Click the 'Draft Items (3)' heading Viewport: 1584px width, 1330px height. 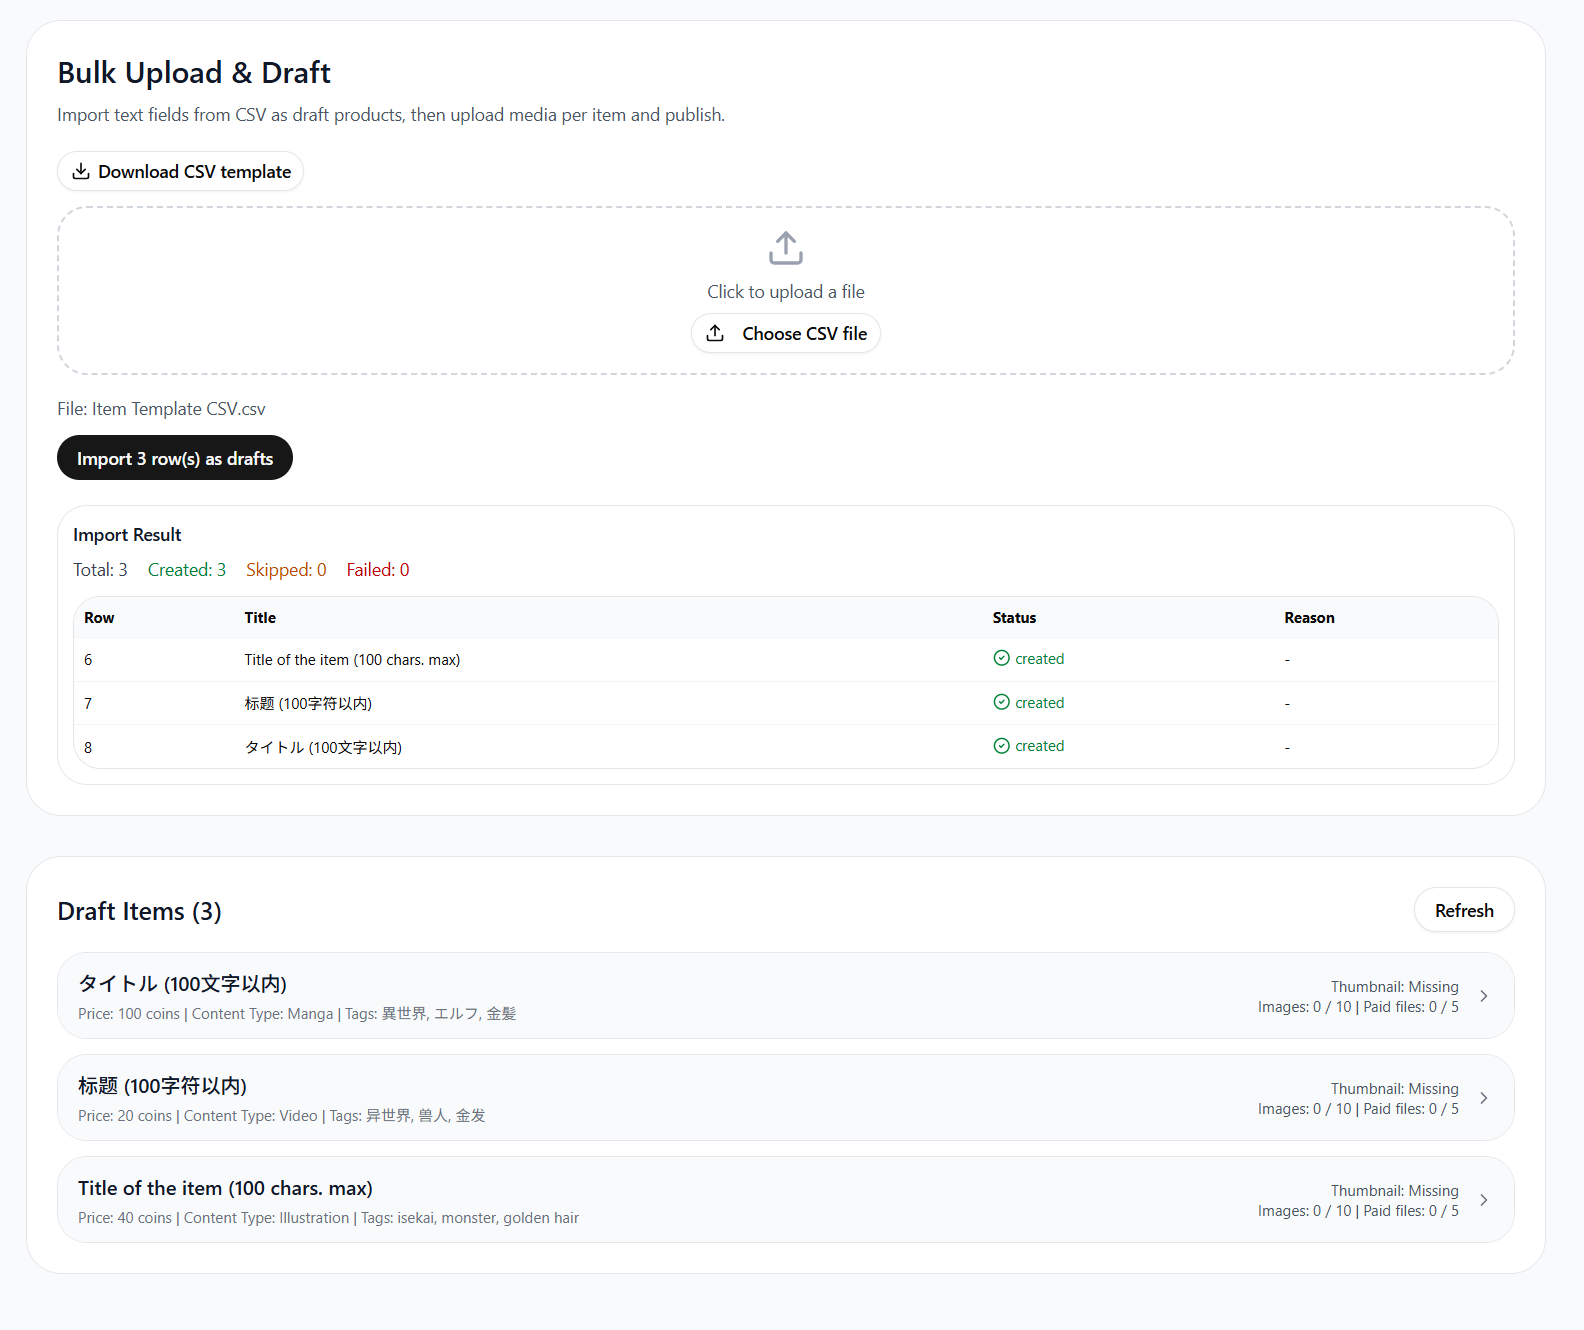click(140, 911)
